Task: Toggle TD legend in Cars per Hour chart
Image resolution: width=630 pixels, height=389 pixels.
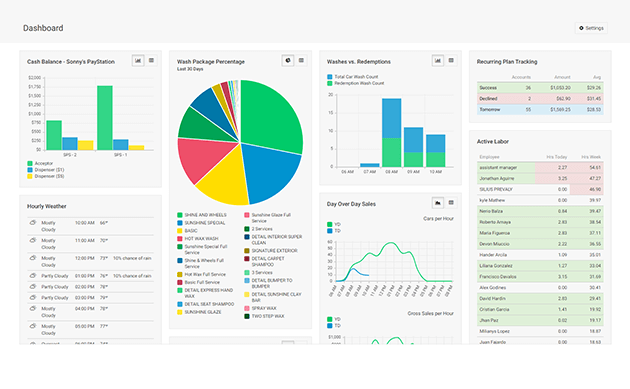Action: pos(334,231)
